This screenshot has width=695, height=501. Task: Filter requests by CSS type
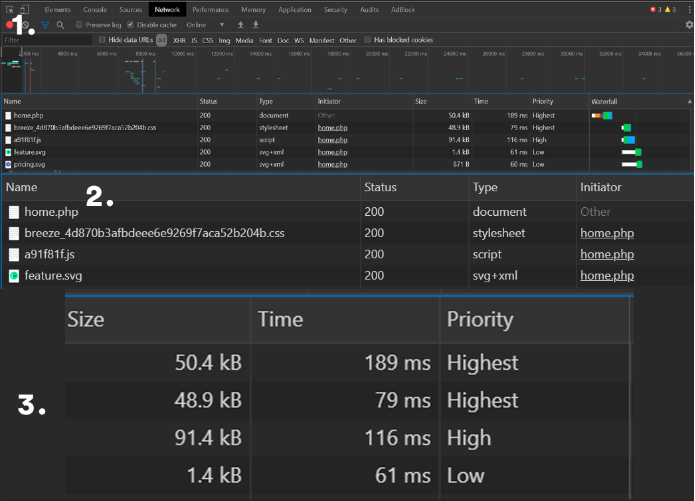pos(208,40)
